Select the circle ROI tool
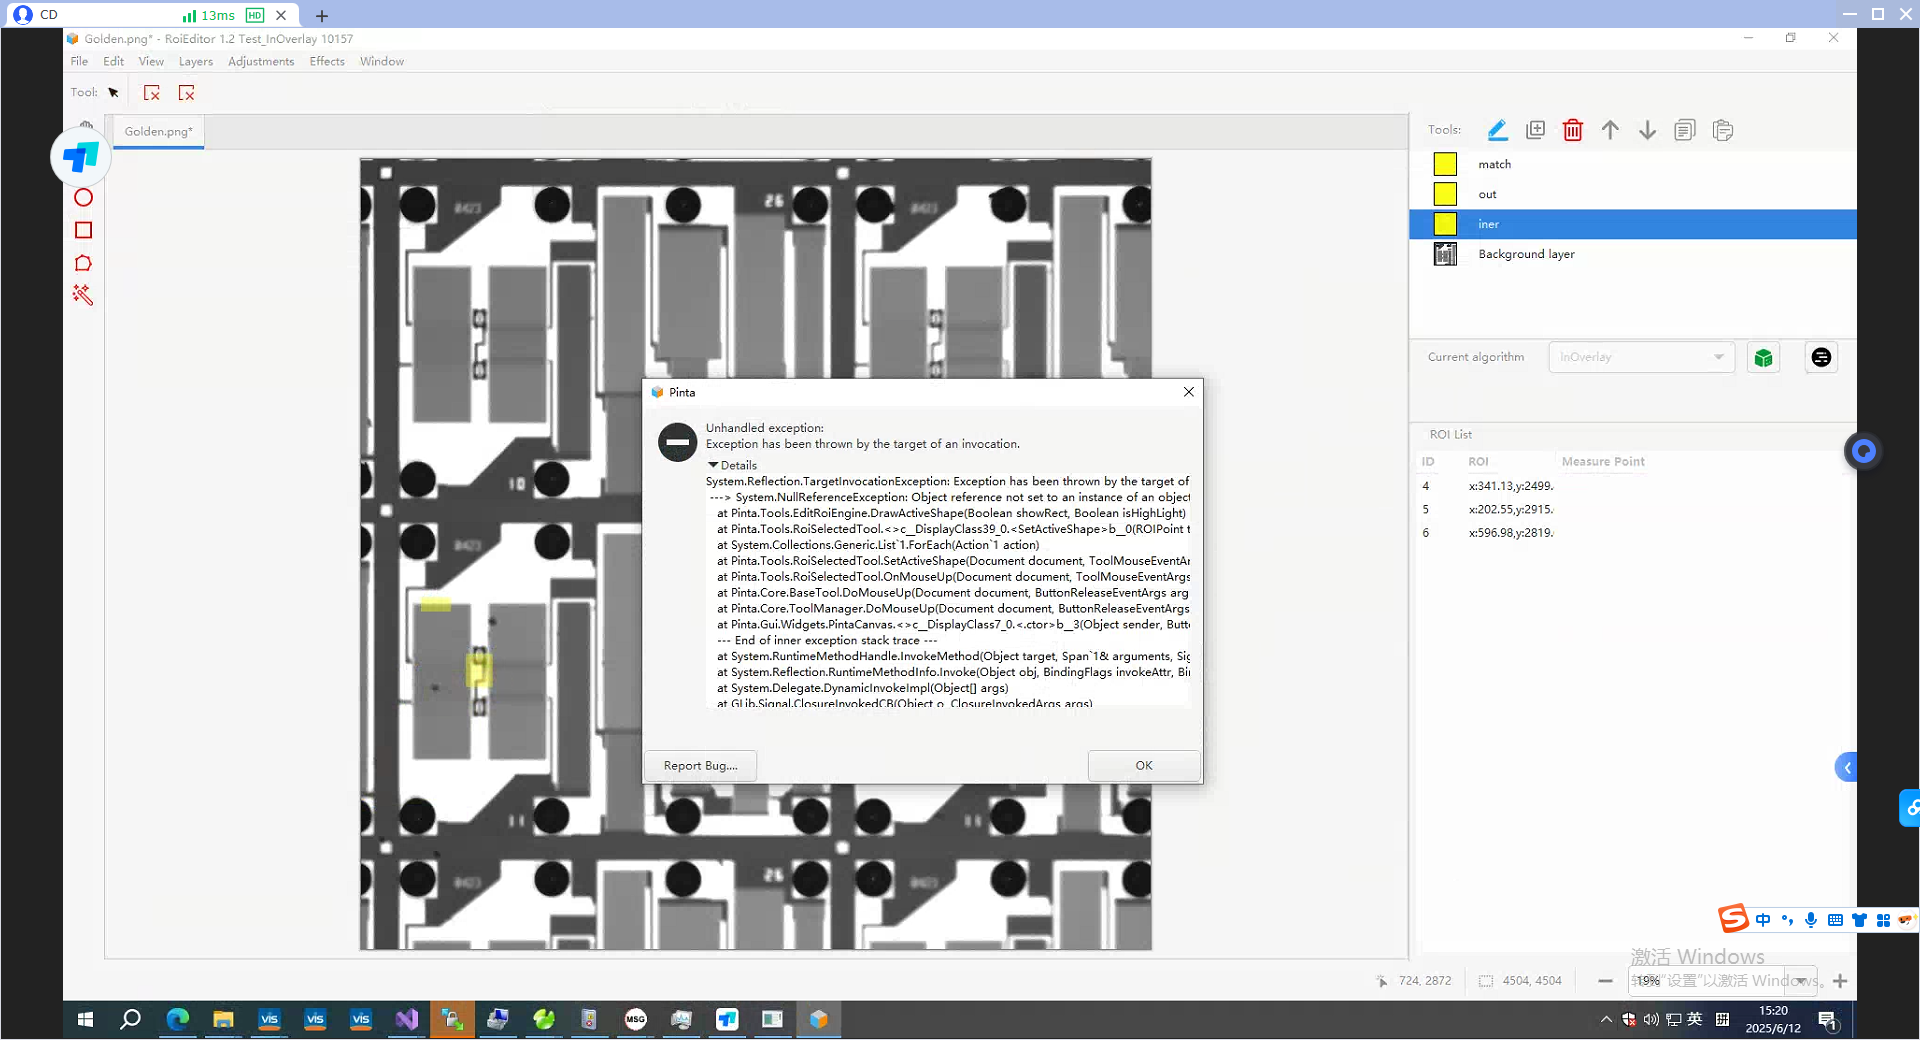 (x=84, y=198)
